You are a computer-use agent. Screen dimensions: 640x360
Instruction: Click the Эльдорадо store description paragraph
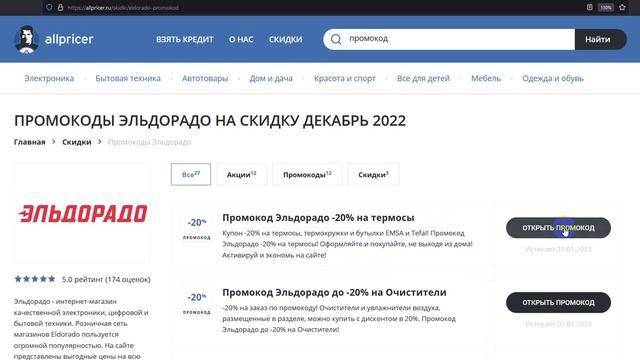(81, 329)
